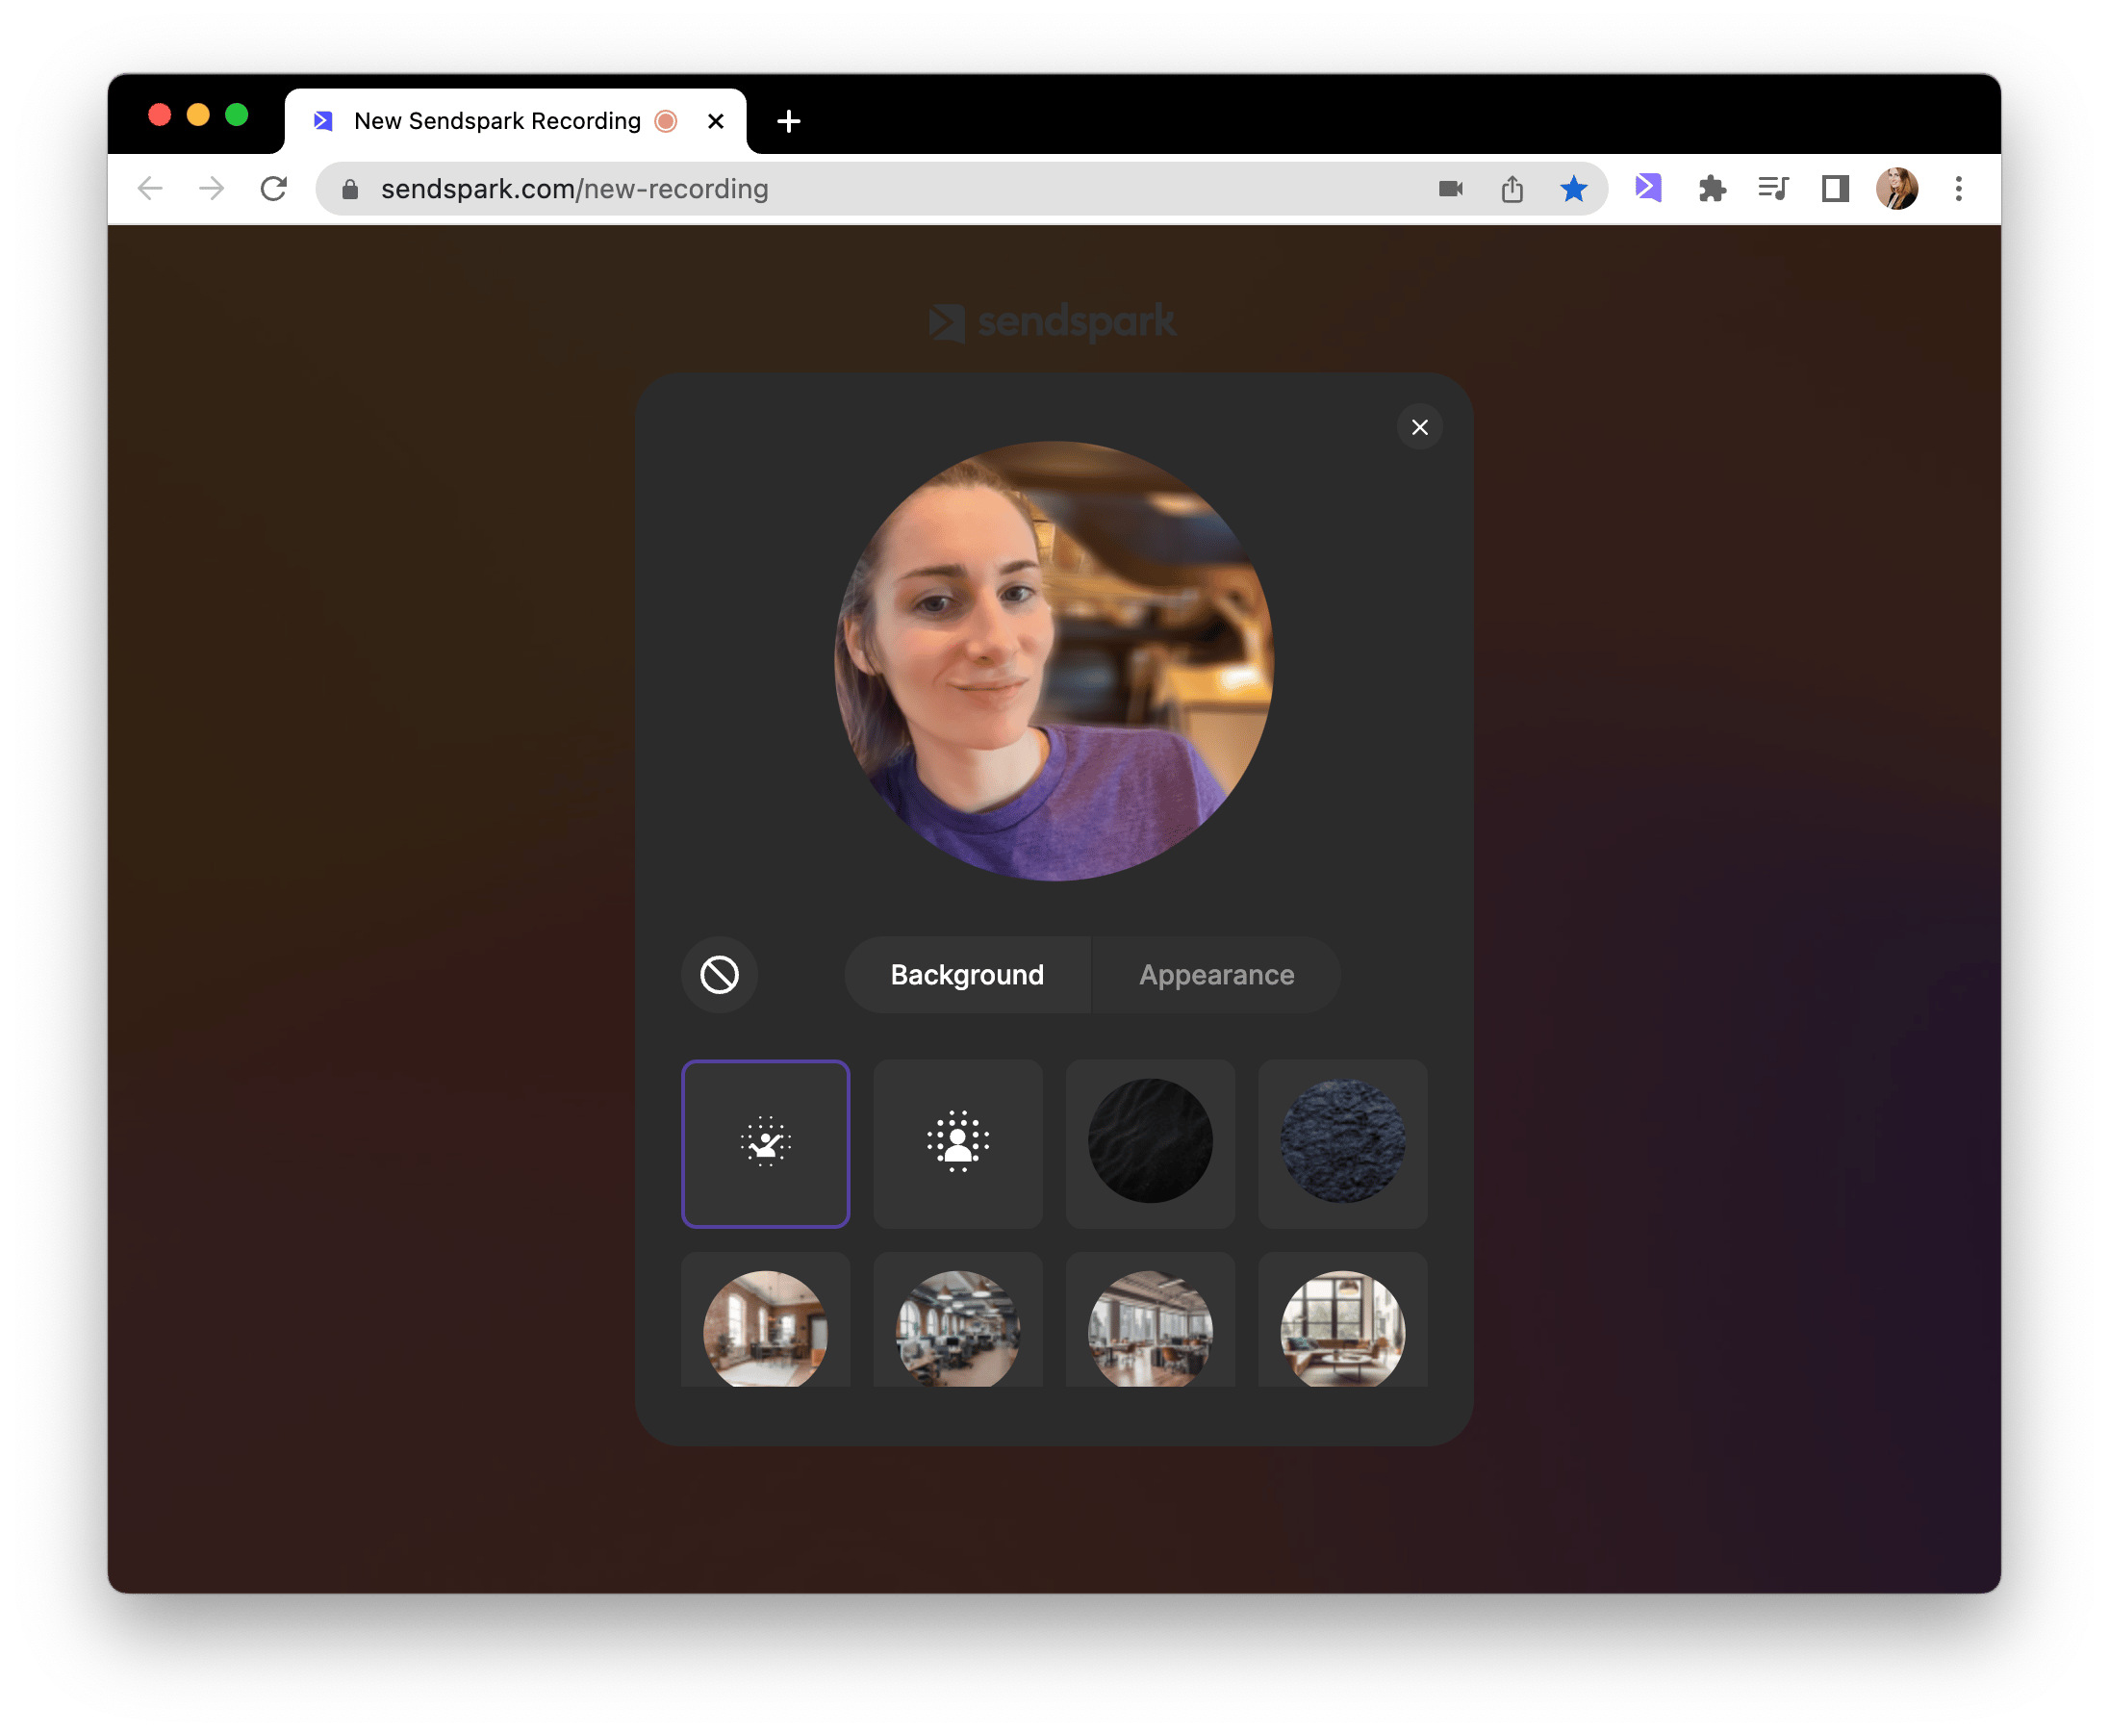Reload the Sendspark page
This screenshot has height=1736, width=2109.
coord(274,188)
